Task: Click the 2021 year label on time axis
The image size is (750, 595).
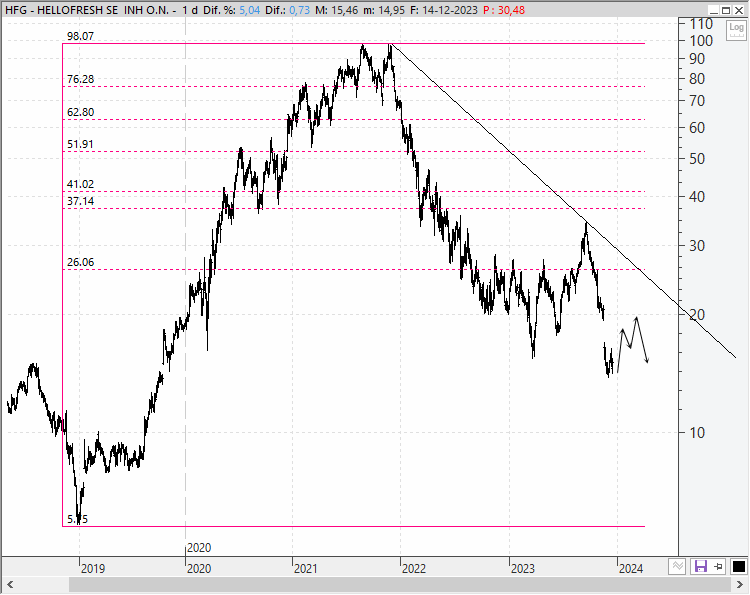Action: (x=305, y=569)
